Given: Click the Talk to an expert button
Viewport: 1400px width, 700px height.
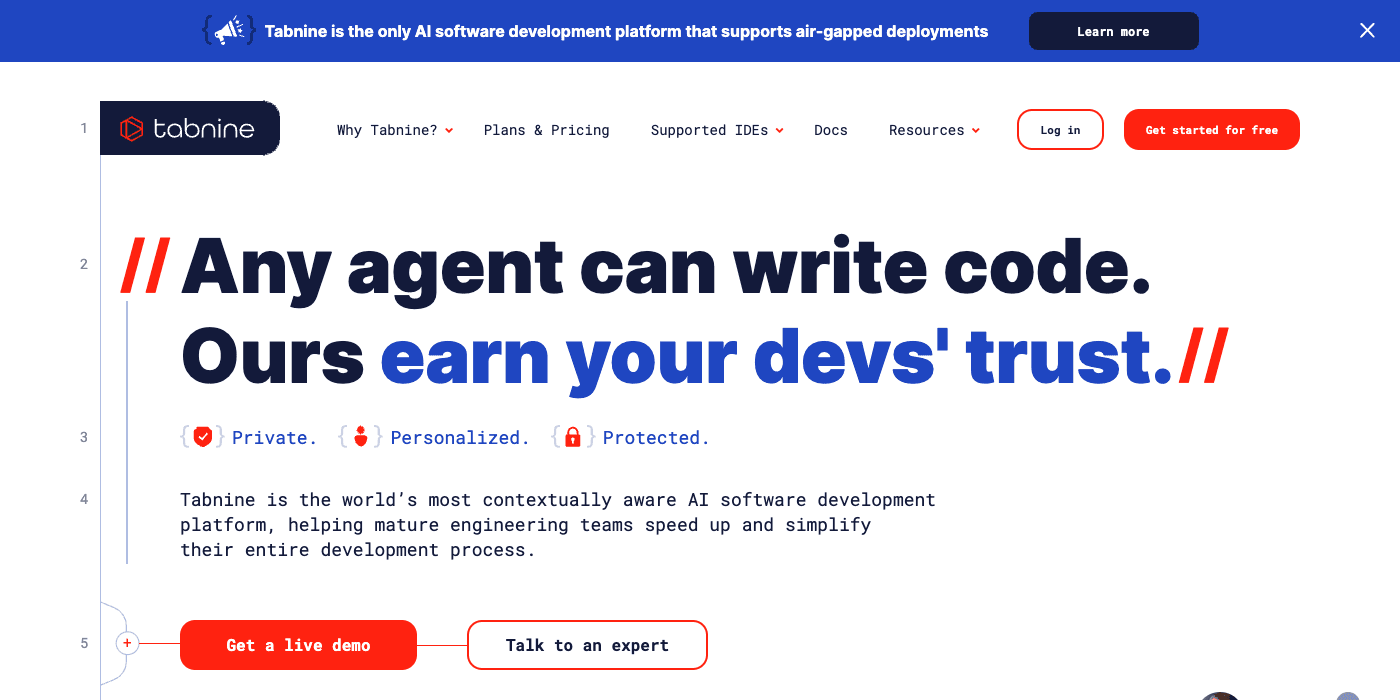Looking at the screenshot, I should [587, 645].
